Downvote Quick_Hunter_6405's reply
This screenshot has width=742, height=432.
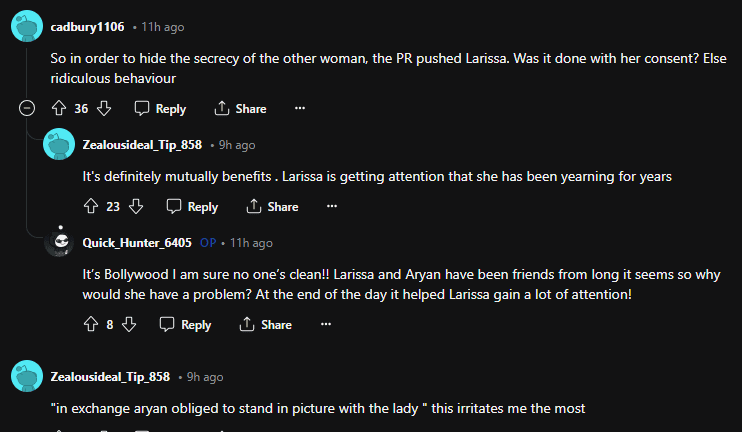coord(129,324)
